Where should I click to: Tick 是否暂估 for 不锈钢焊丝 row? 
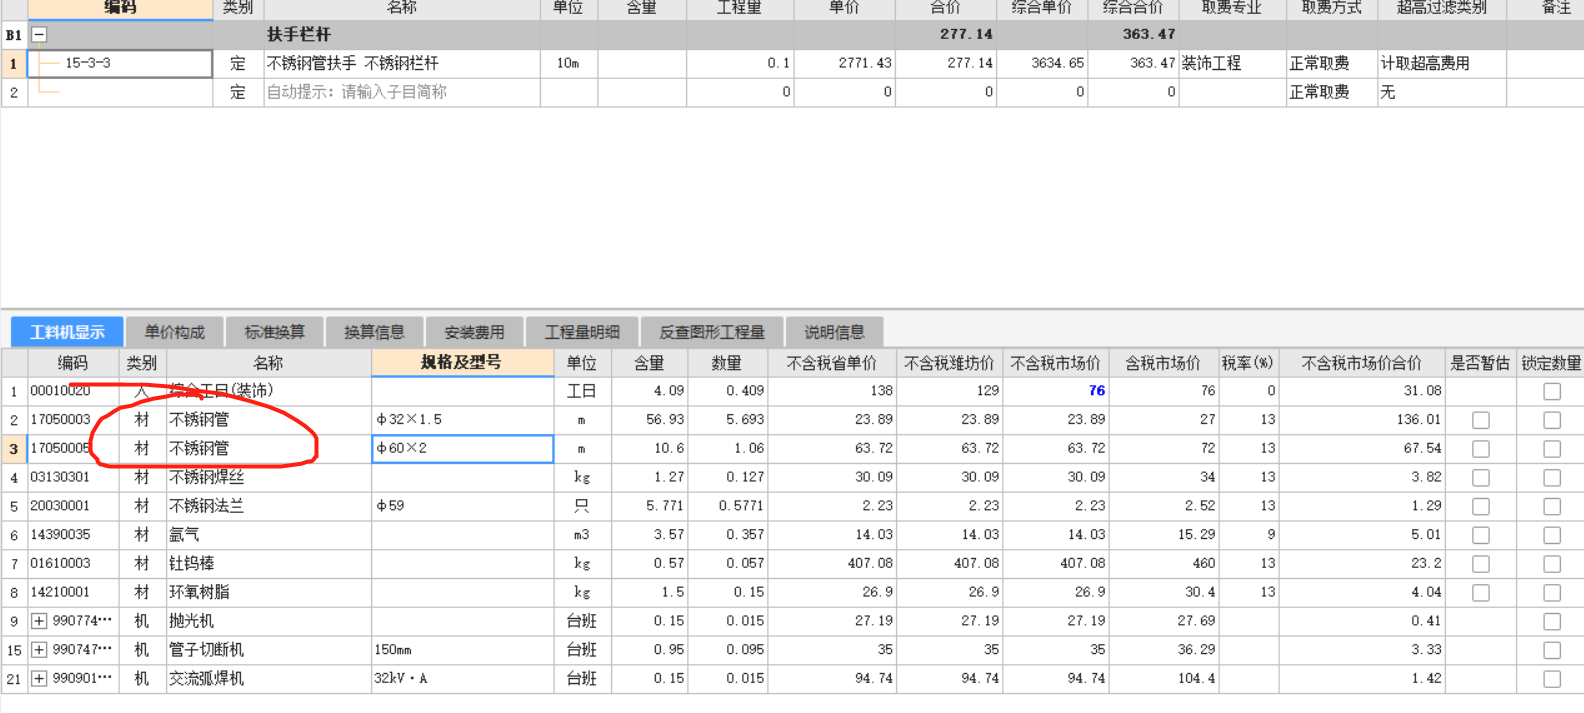[1481, 478]
